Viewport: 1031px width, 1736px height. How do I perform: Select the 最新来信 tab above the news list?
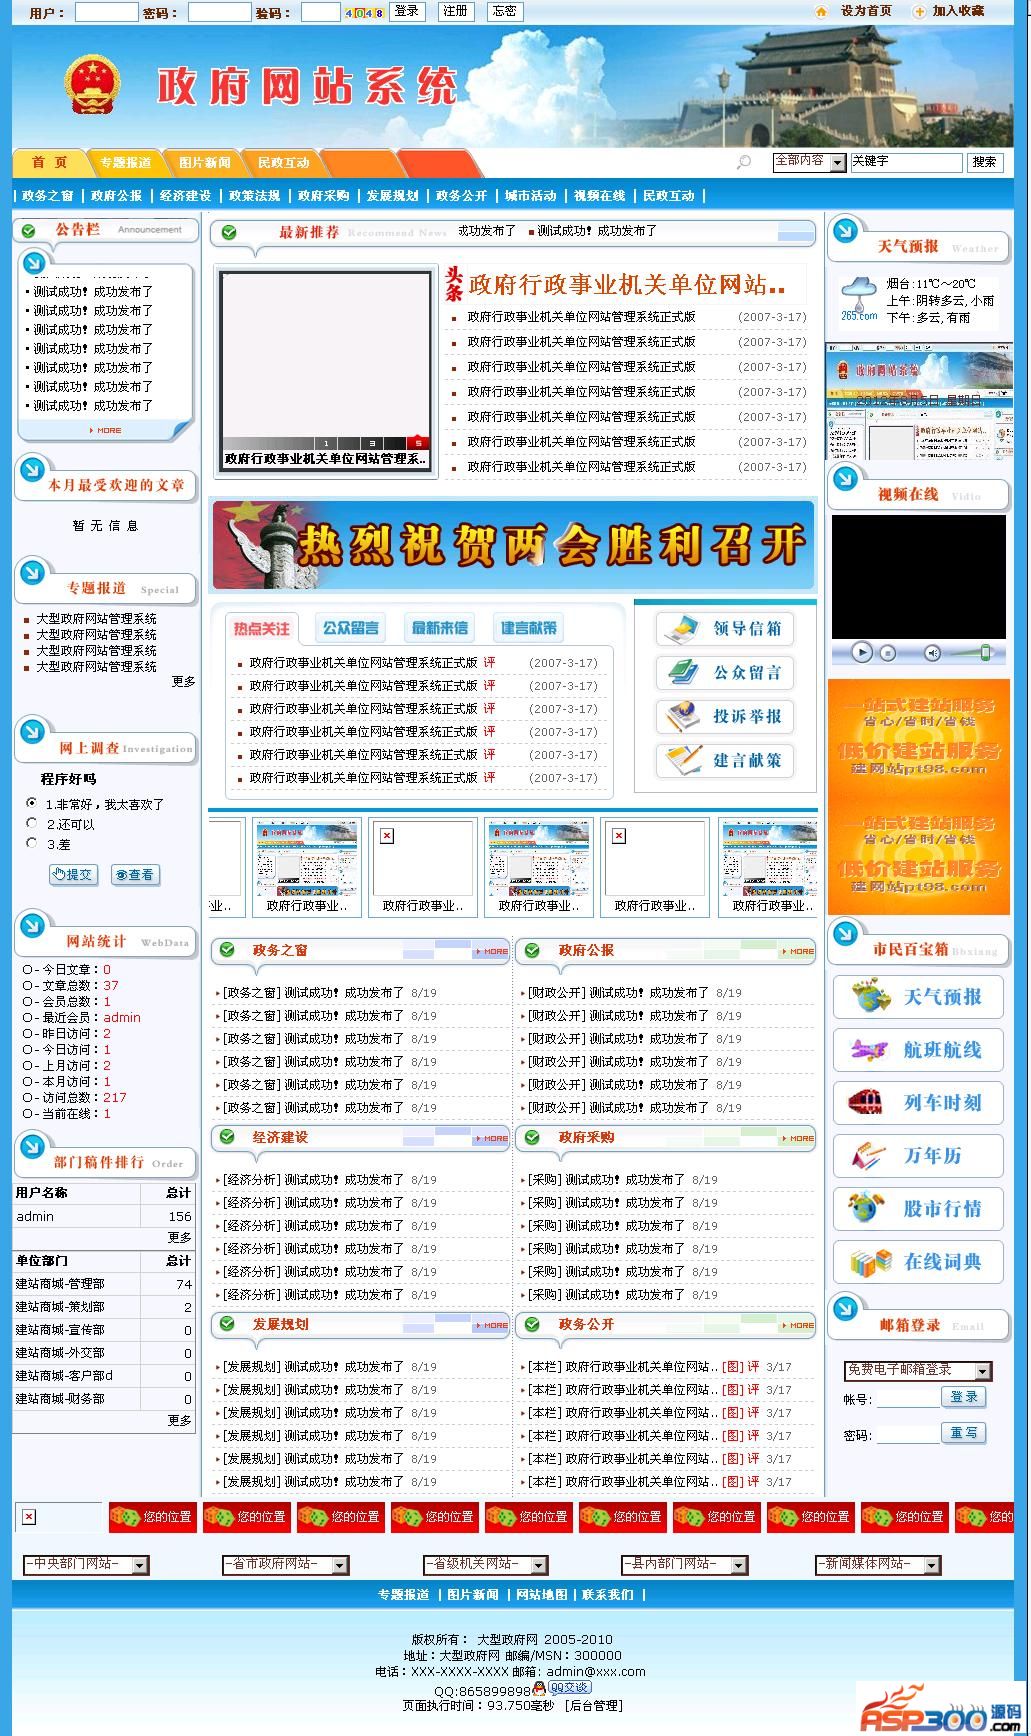click(440, 628)
